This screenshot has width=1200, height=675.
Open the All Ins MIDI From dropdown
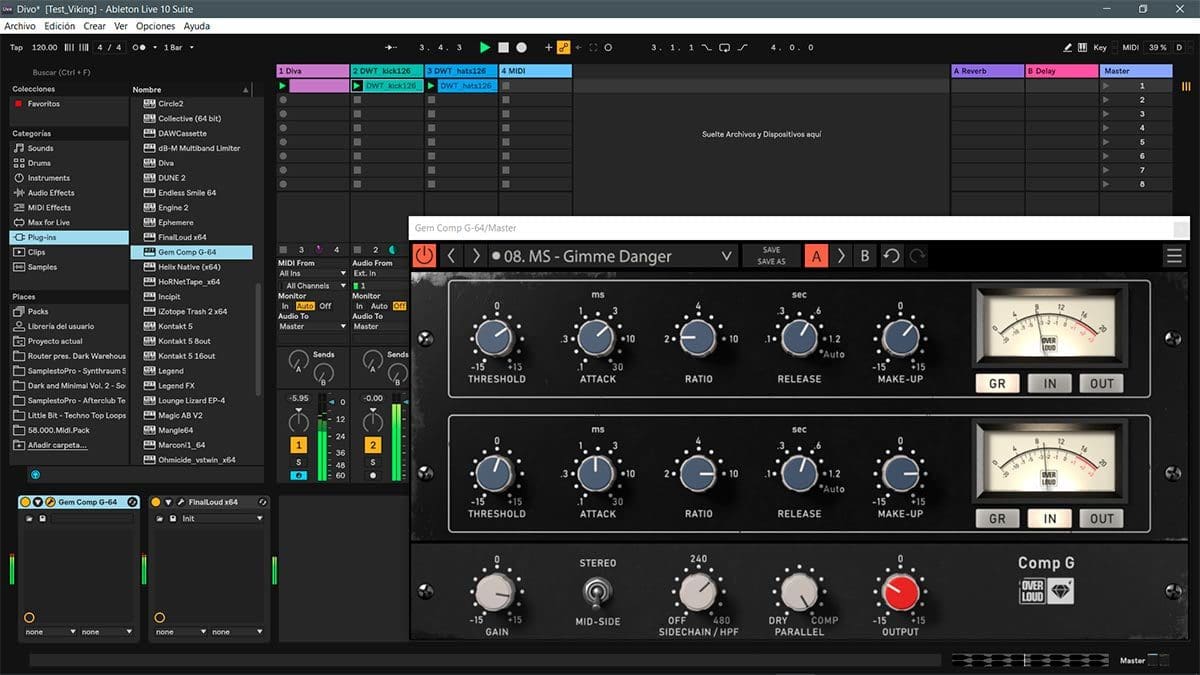coord(312,273)
